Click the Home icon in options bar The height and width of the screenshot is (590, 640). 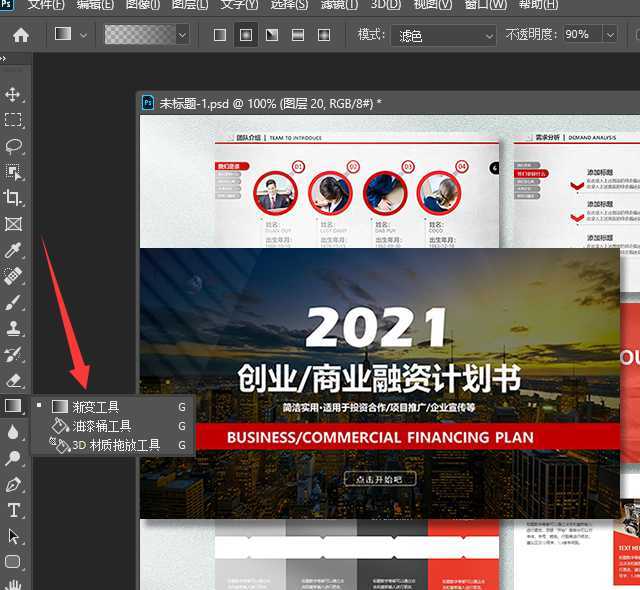click(x=21, y=35)
